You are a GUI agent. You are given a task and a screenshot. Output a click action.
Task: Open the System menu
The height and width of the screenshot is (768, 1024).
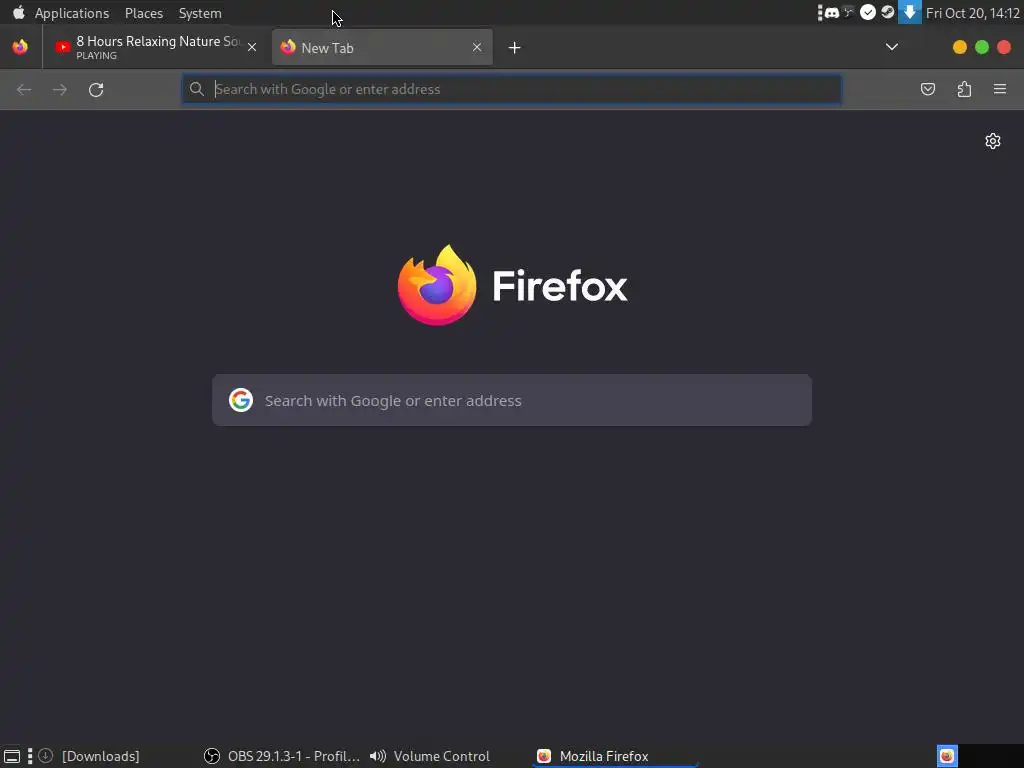[x=200, y=13]
